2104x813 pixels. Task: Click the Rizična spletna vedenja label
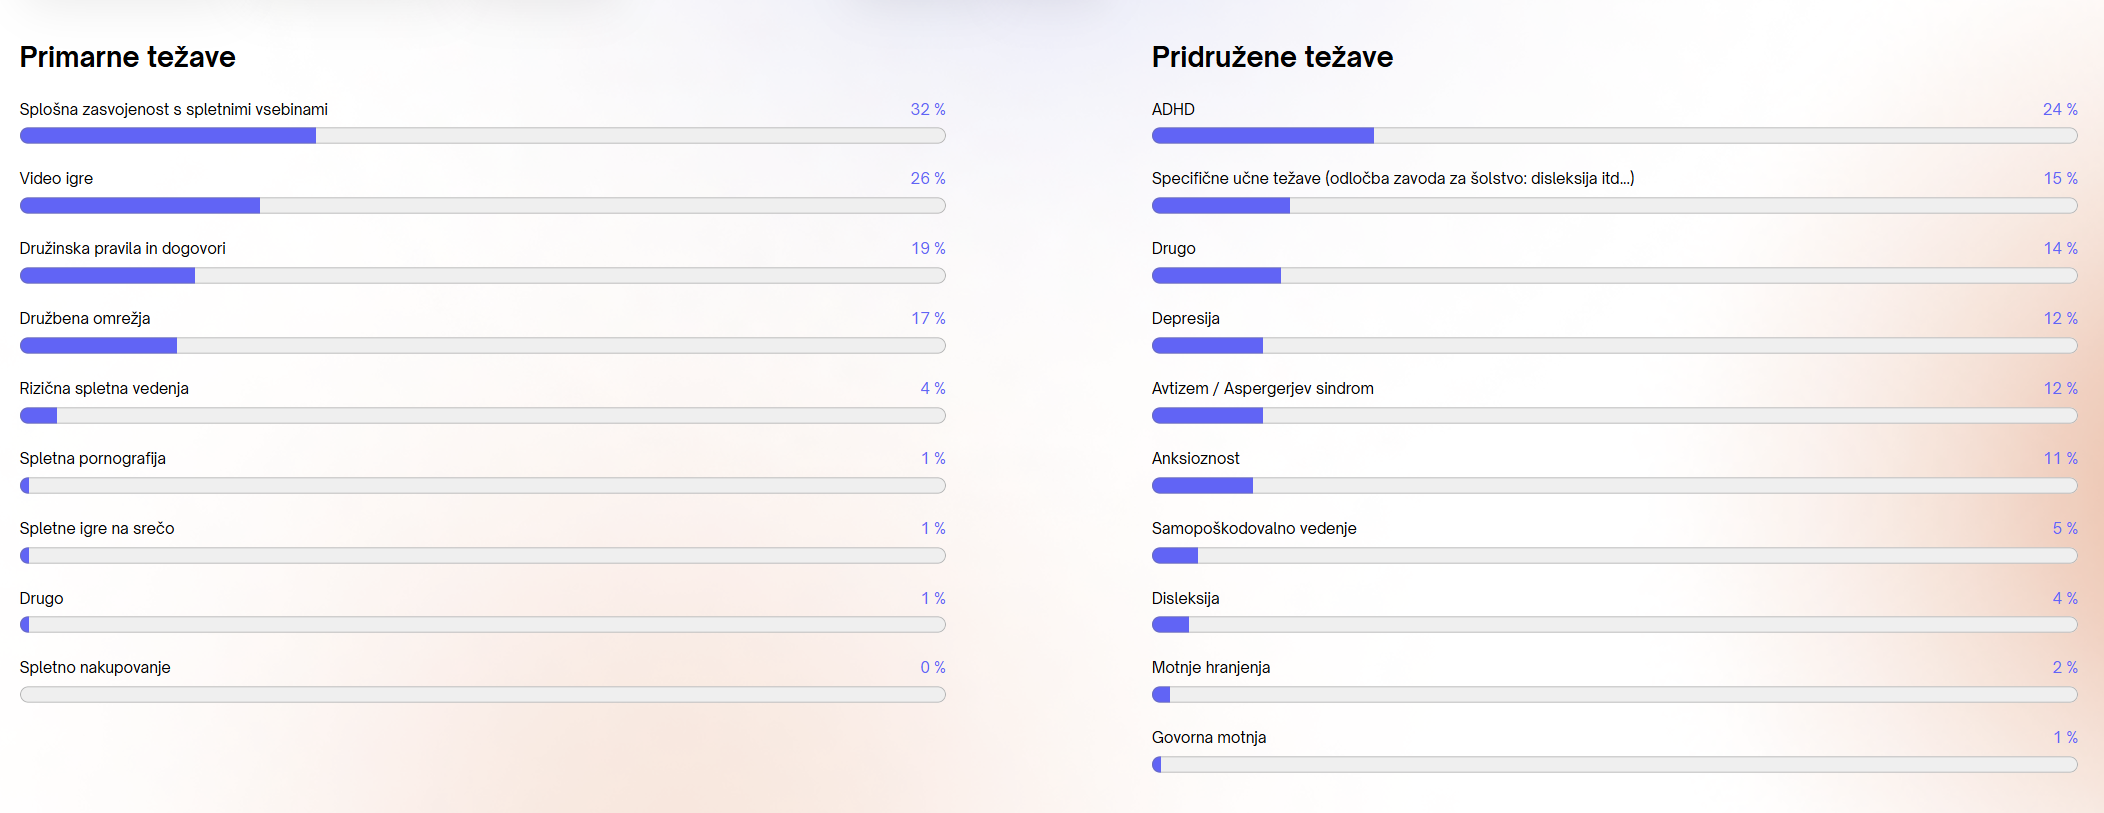(x=104, y=388)
